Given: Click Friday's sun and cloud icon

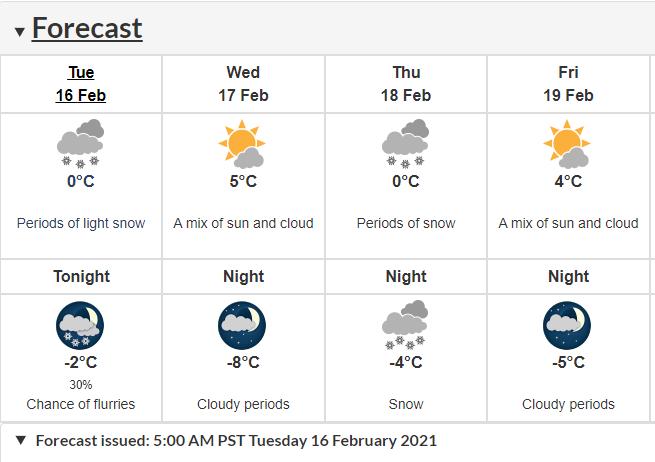Looking at the screenshot, I should pyautogui.click(x=567, y=144).
